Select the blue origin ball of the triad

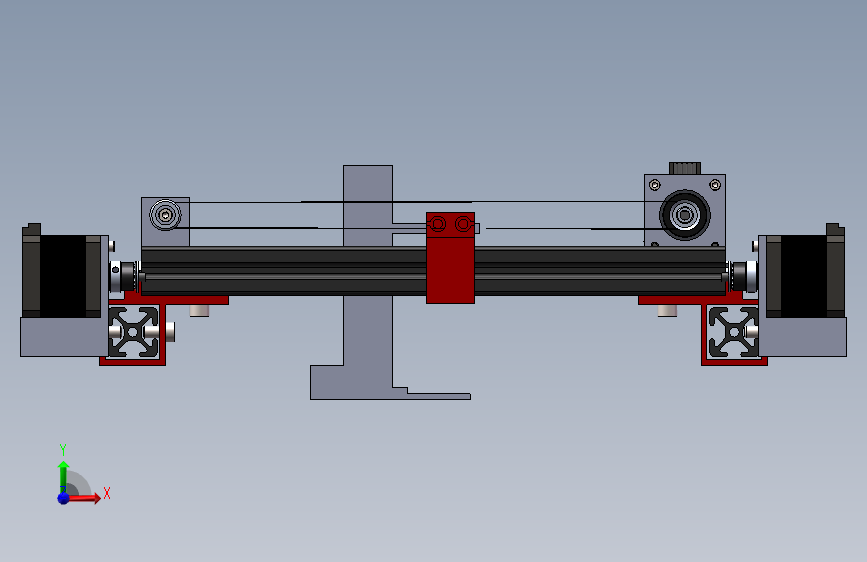pyautogui.click(x=64, y=498)
